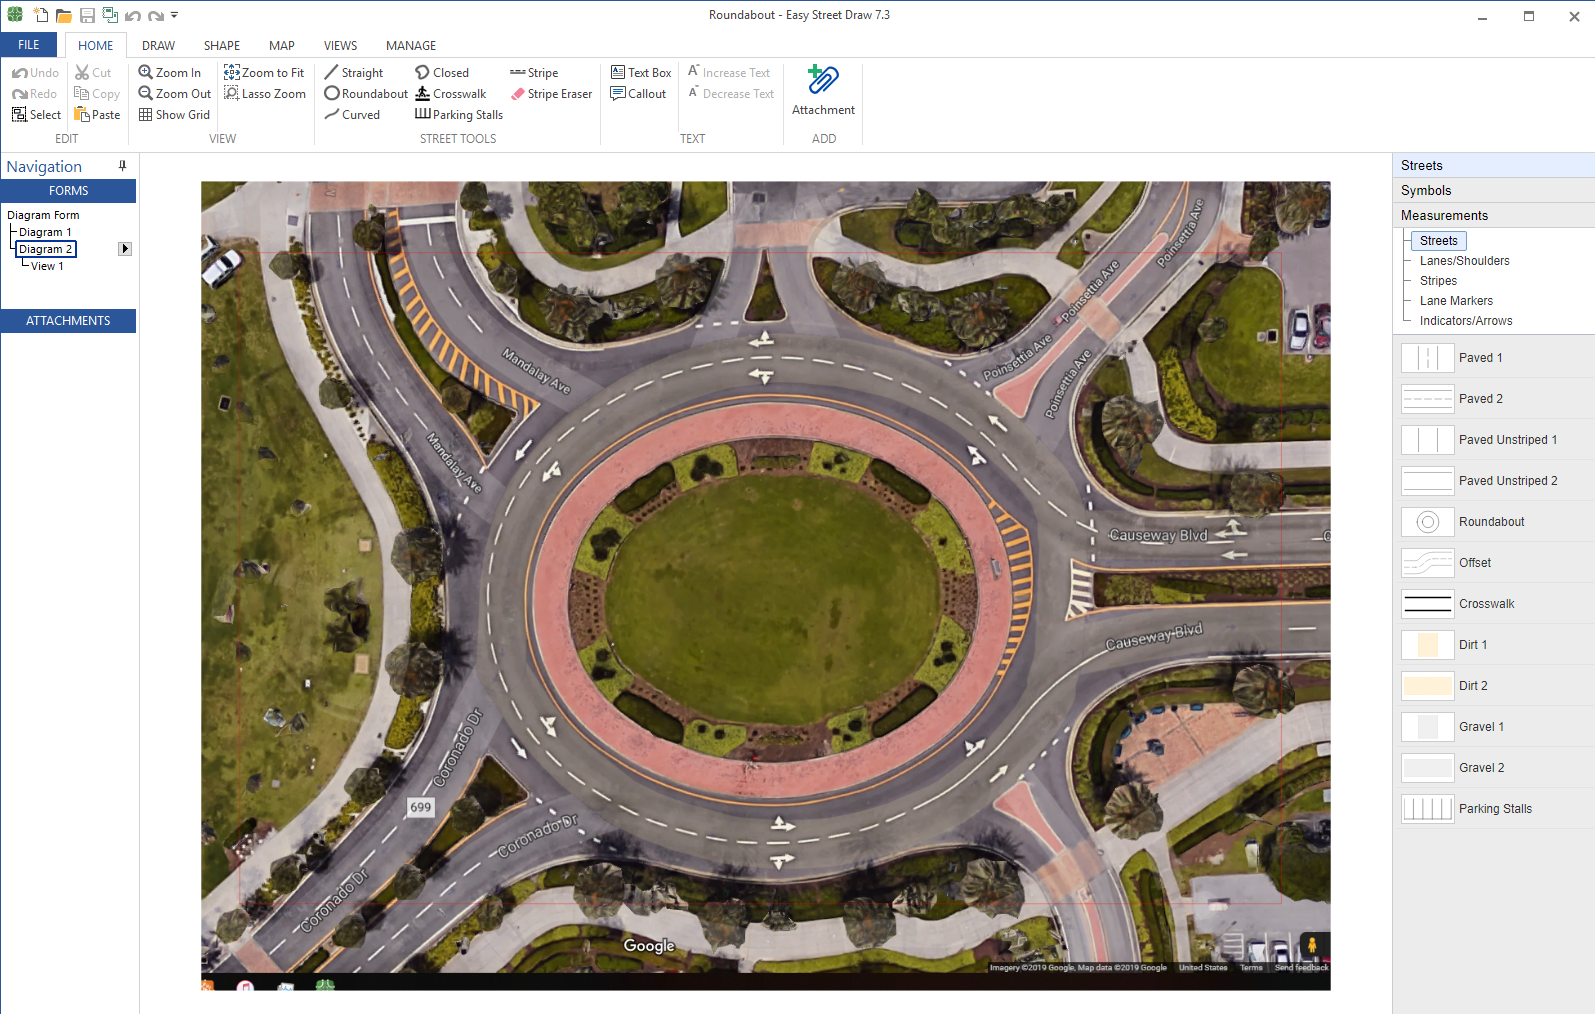This screenshot has width=1595, height=1014.
Task: Click Save All icon in quick access toolbar
Action: coord(110,15)
